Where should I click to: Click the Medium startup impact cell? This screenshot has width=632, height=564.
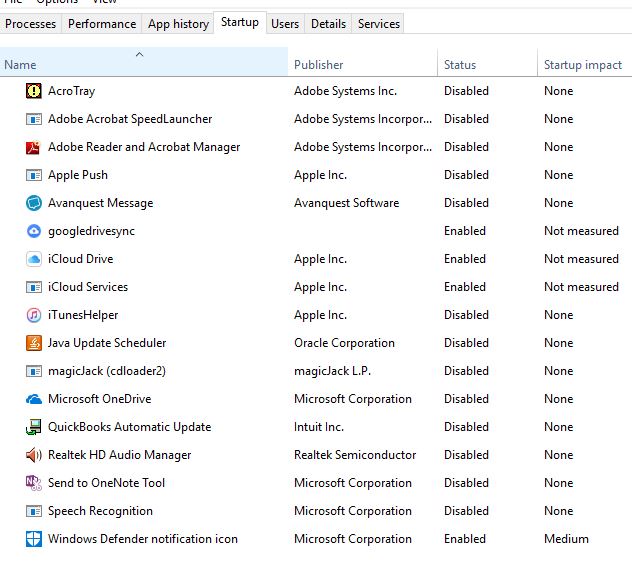tap(566, 539)
